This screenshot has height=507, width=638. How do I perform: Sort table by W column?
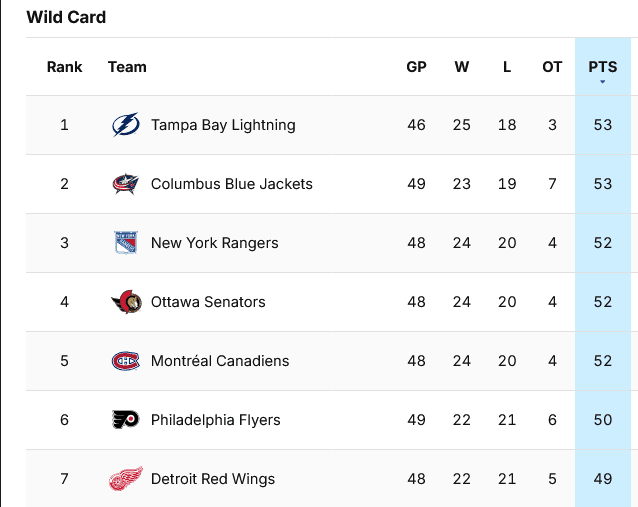(461, 67)
